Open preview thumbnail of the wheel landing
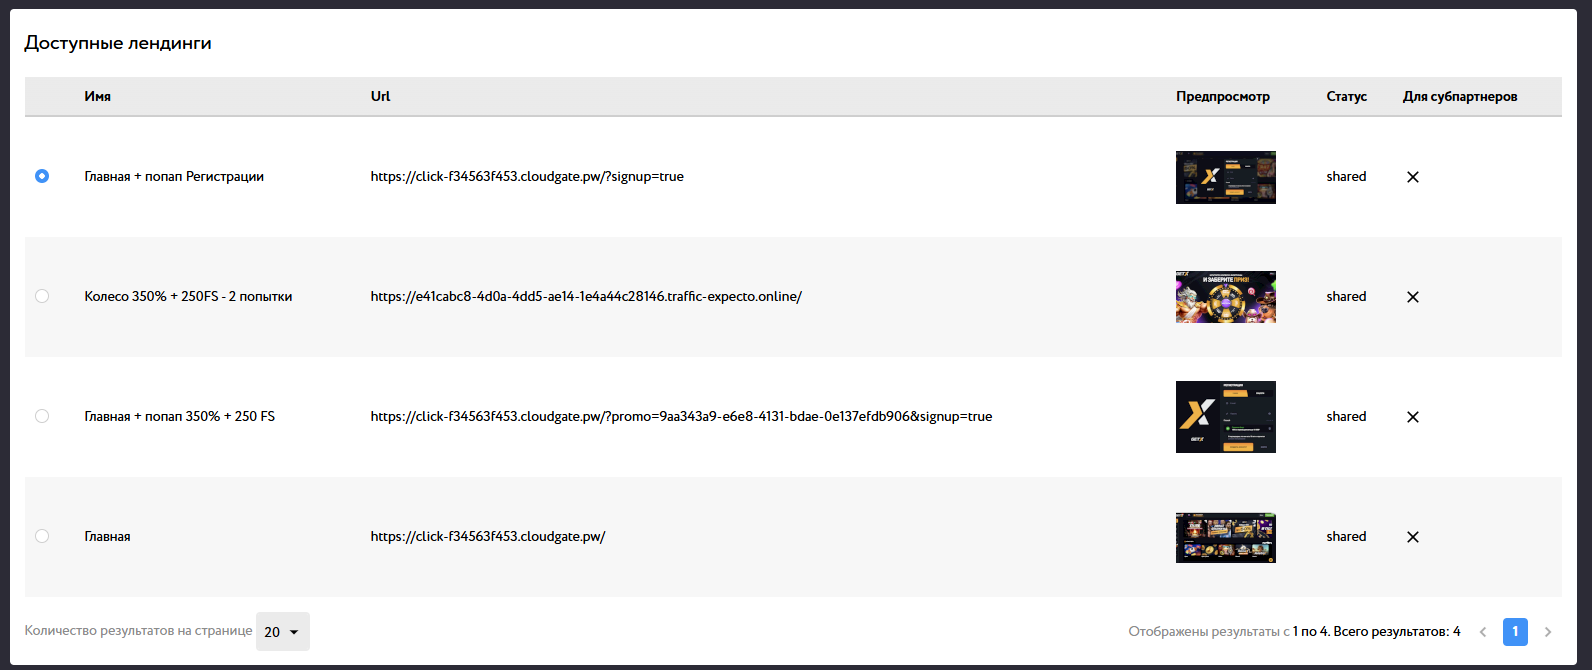The width and height of the screenshot is (1592, 670). [1225, 297]
